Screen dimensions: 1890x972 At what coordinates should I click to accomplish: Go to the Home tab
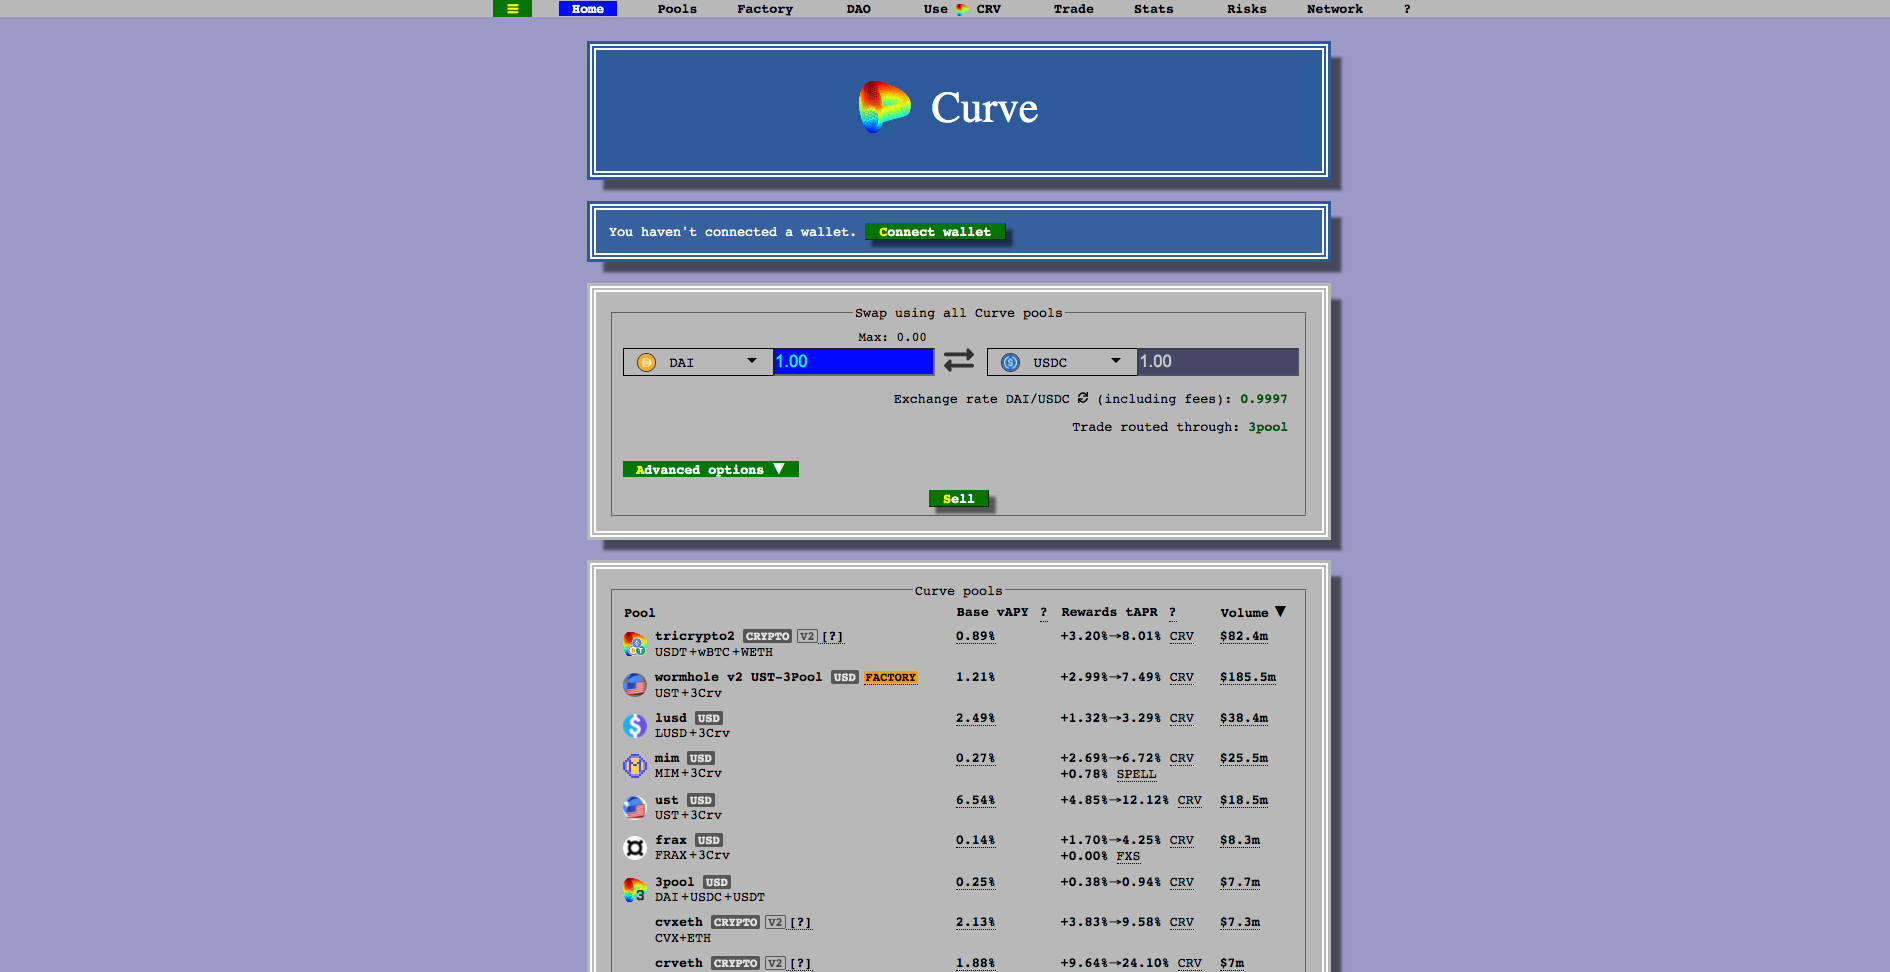click(588, 9)
